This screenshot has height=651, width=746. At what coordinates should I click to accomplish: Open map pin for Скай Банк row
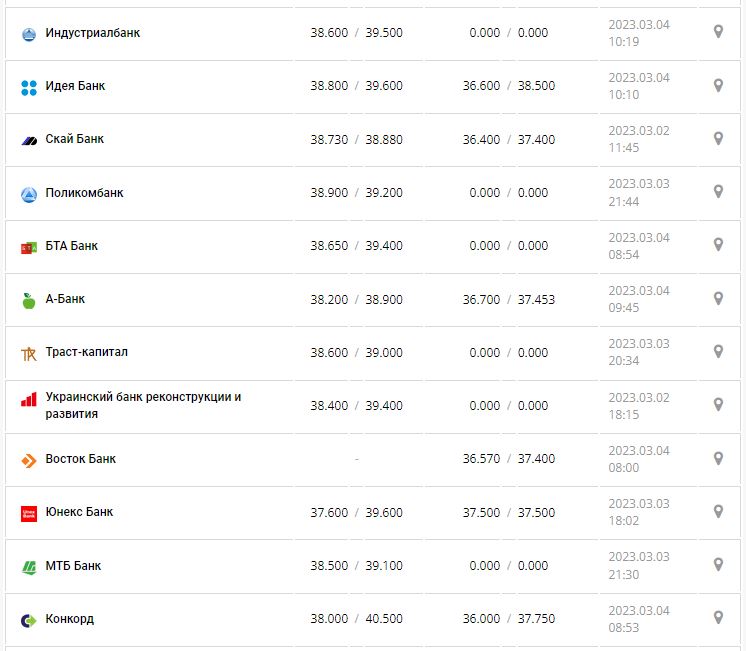[x=718, y=138]
